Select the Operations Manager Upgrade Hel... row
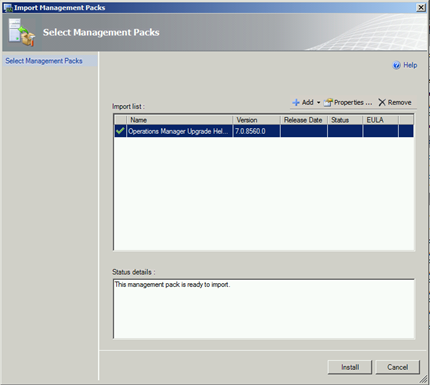Image resolution: width=430 pixels, height=385 pixels. [x=264, y=131]
